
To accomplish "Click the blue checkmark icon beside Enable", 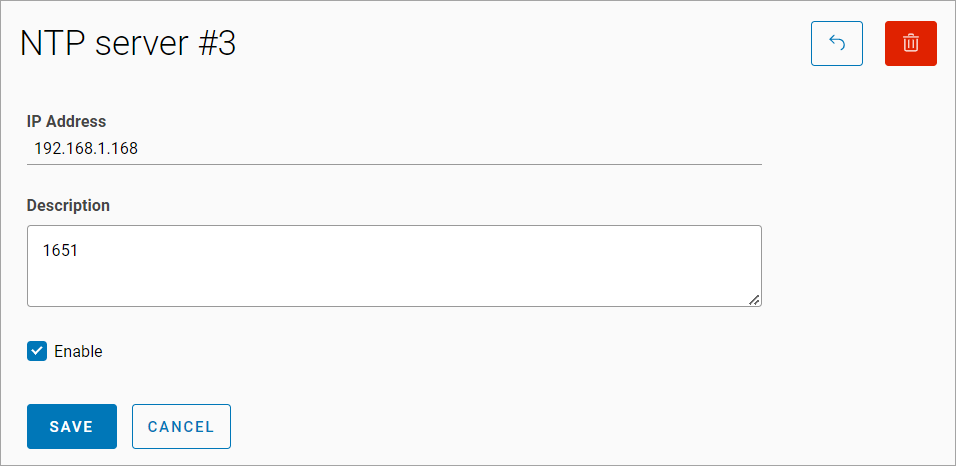I will tap(36, 351).
